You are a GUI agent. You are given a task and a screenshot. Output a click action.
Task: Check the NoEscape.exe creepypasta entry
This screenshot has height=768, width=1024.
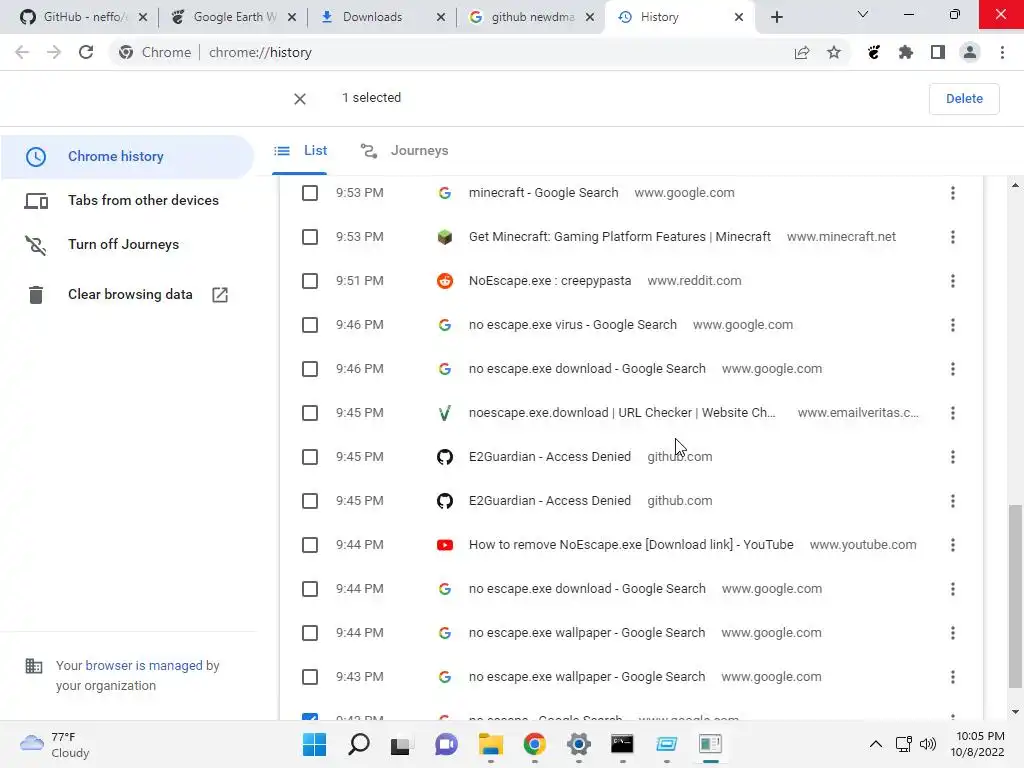(x=310, y=281)
